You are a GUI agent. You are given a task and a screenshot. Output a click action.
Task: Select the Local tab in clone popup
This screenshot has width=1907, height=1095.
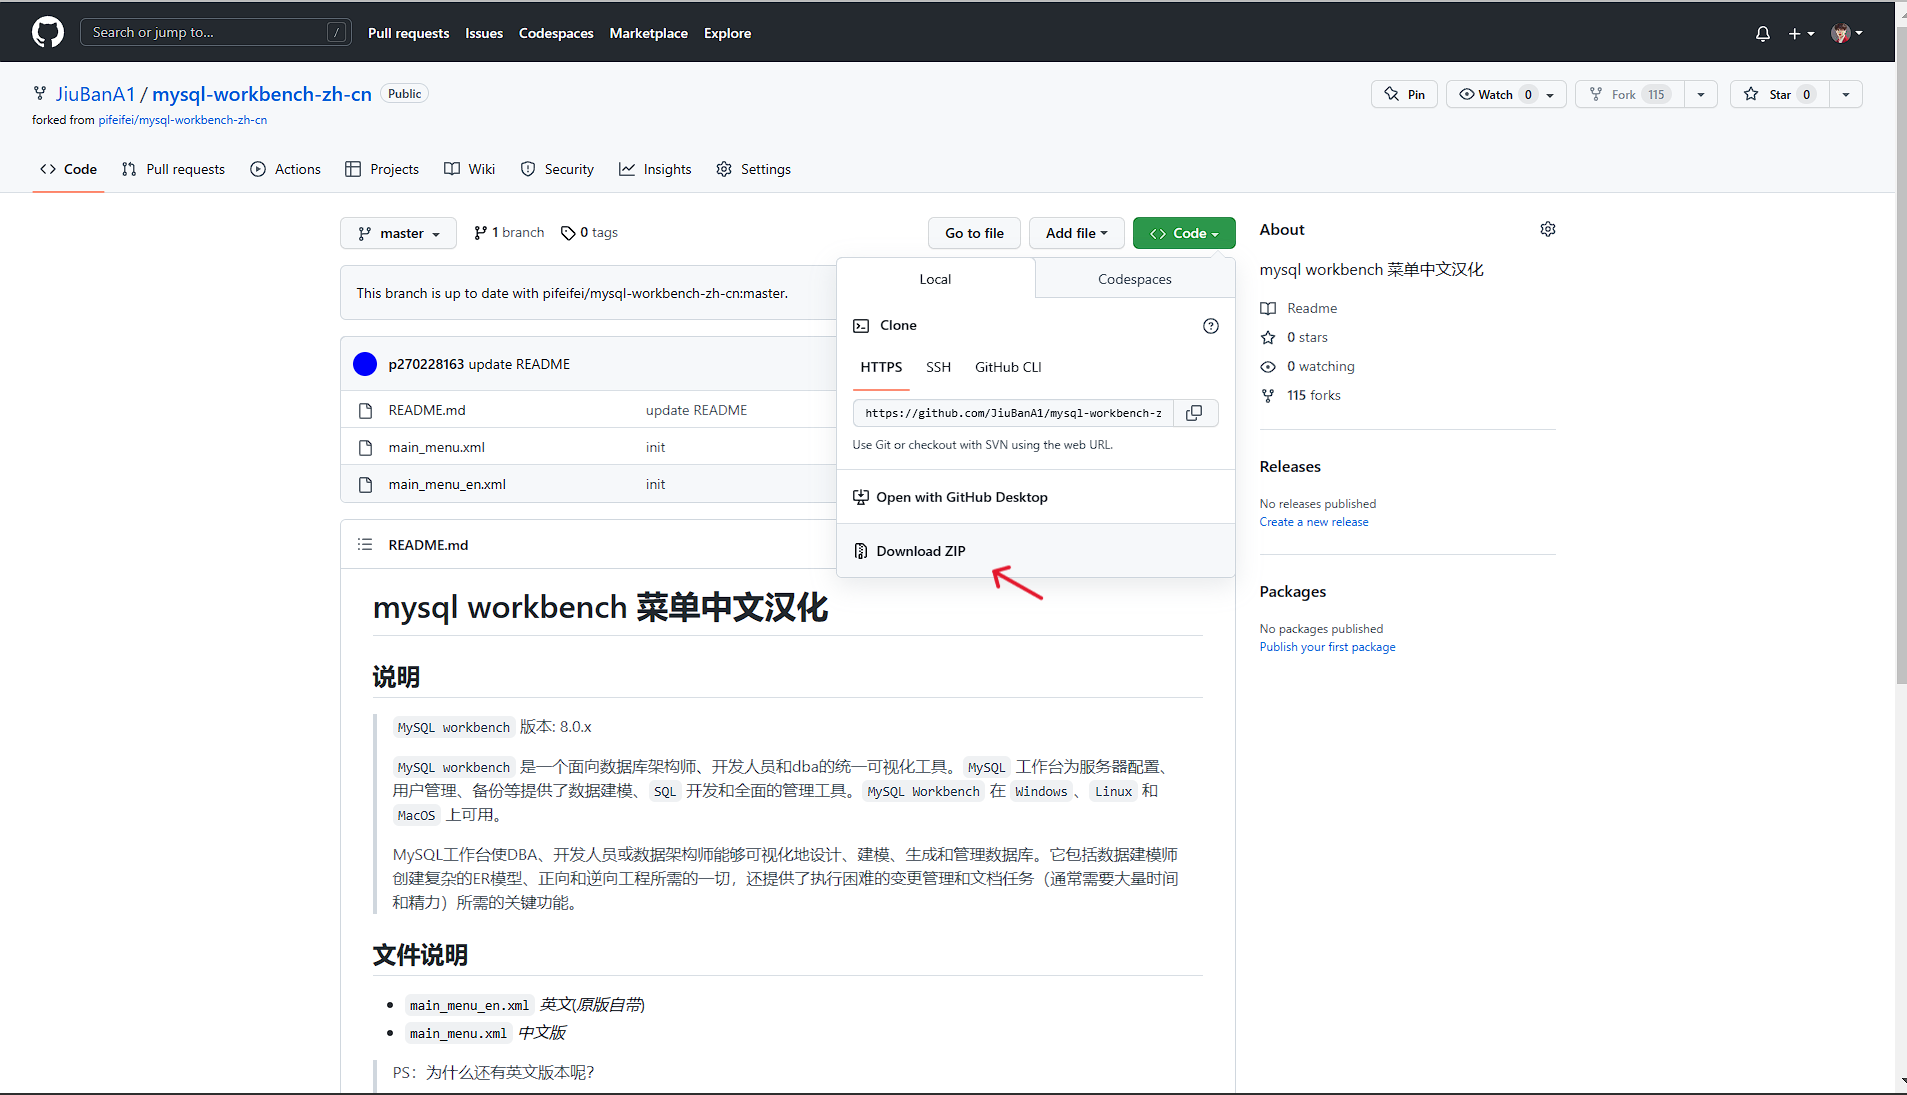(935, 279)
